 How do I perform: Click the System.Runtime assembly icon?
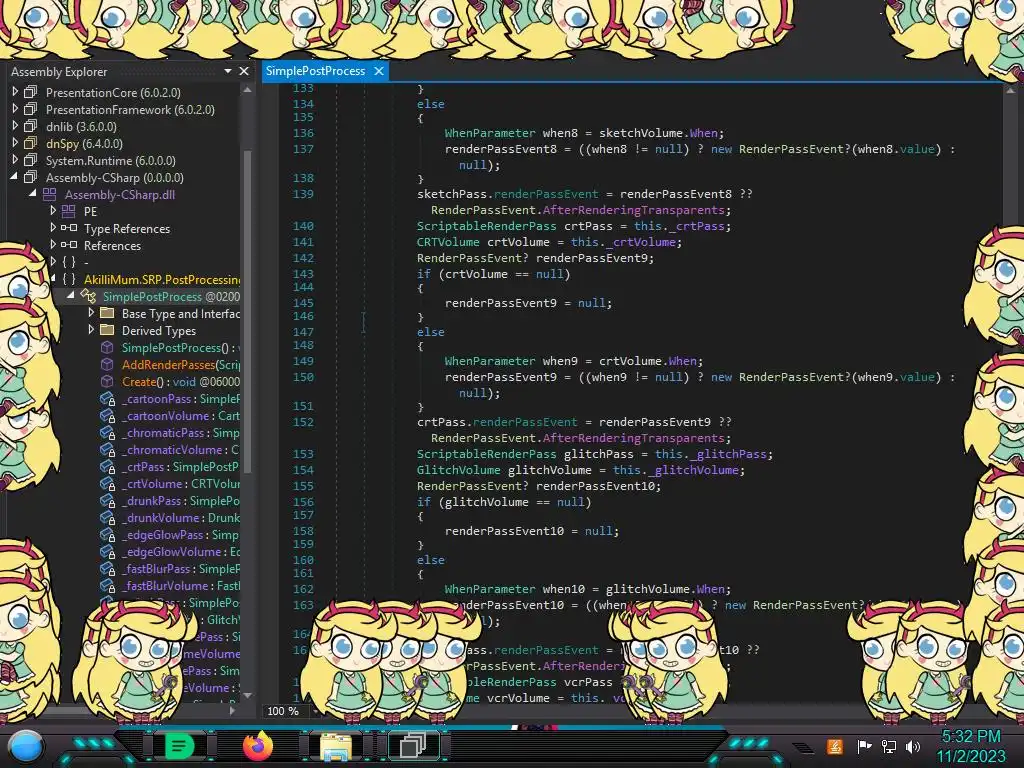point(31,160)
